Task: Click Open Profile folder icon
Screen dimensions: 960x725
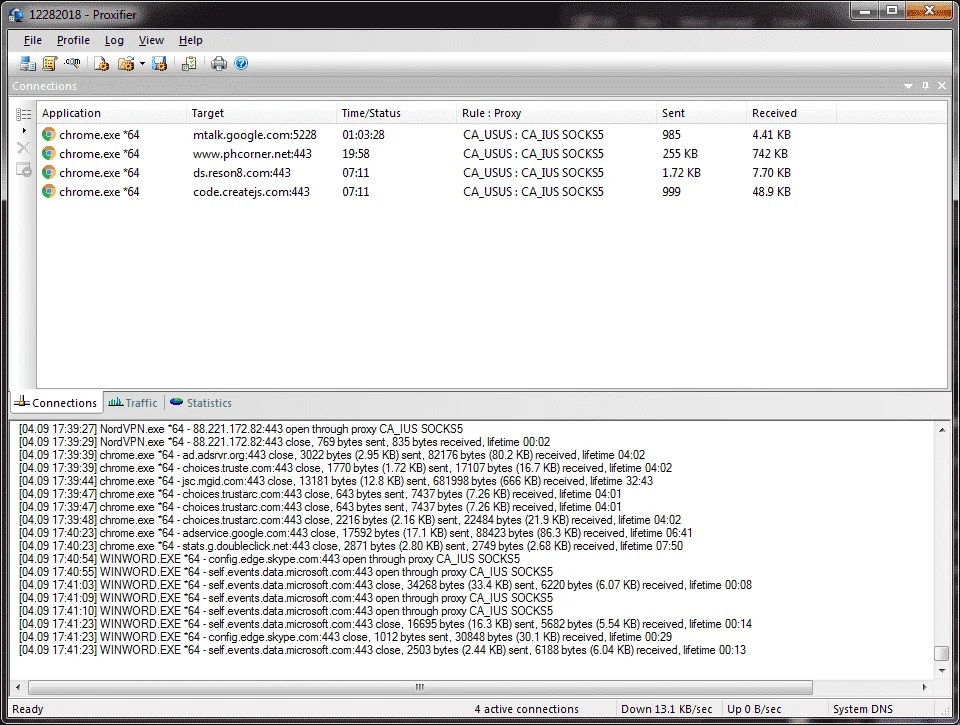Action: [126, 63]
